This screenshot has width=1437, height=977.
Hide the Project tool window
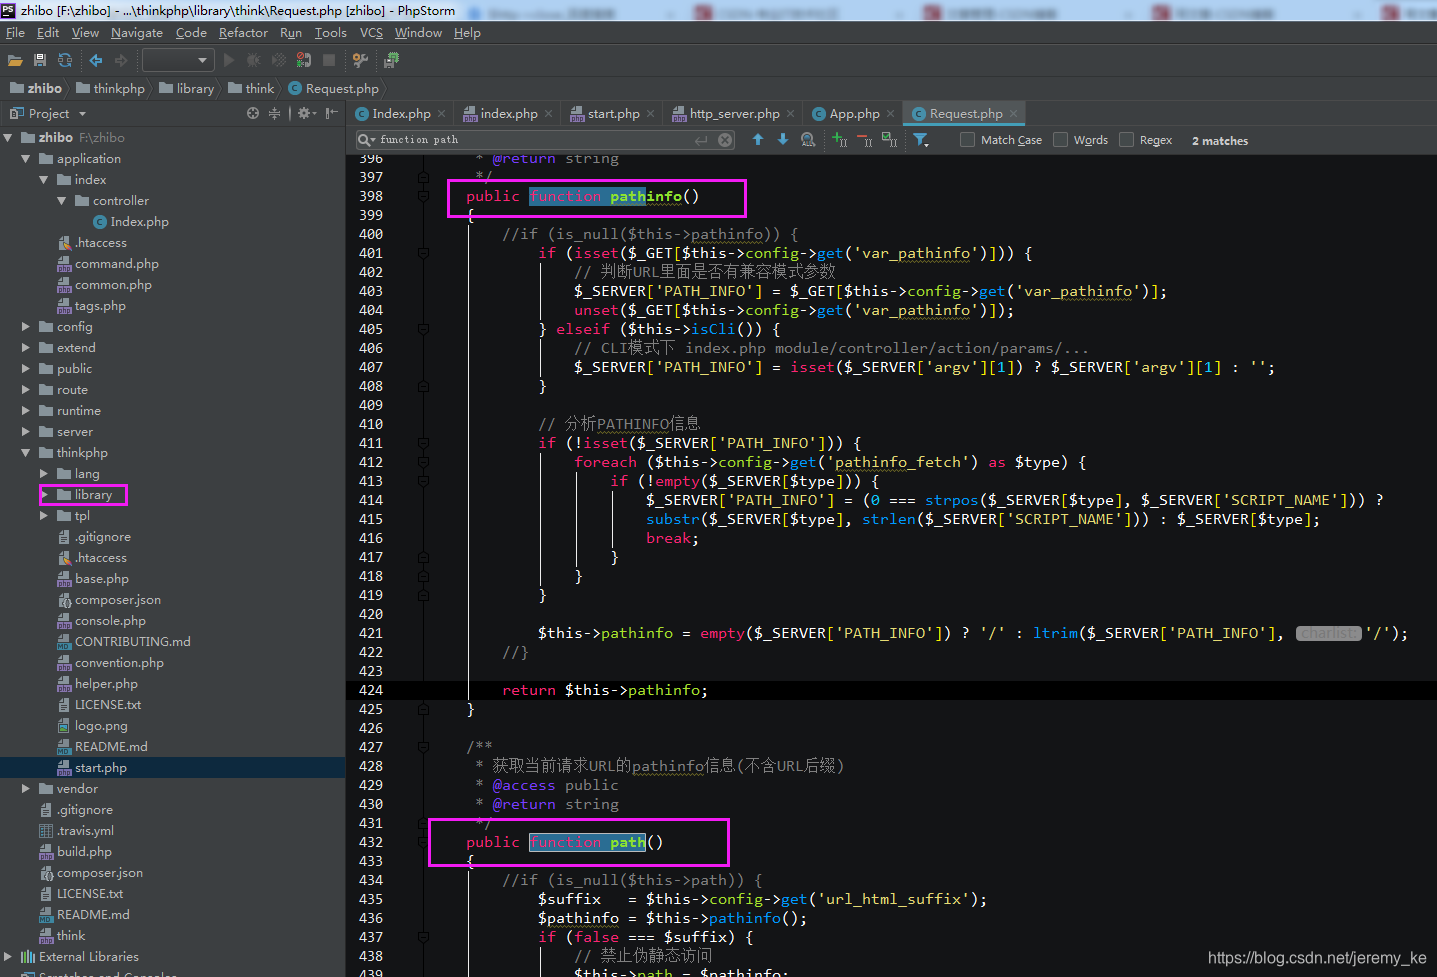pyautogui.click(x=331, y=114)
